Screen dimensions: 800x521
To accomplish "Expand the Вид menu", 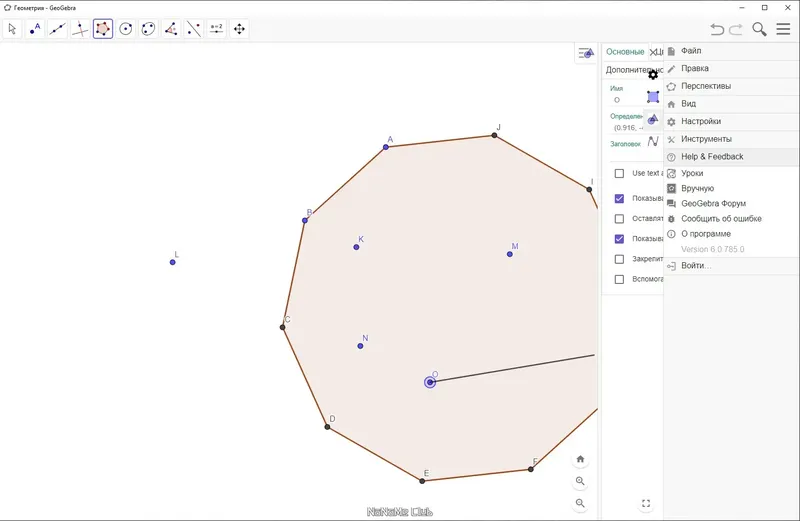I will [732, 104].
